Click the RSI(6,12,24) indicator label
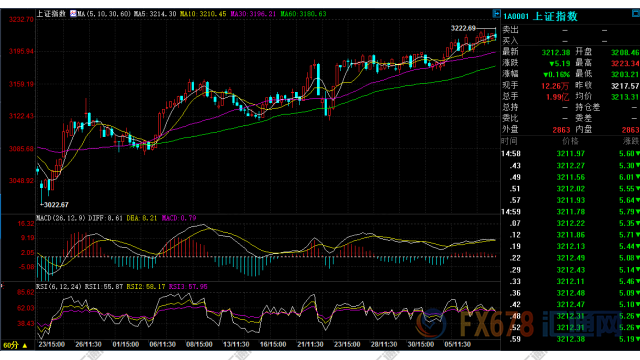 pos(59,287)
